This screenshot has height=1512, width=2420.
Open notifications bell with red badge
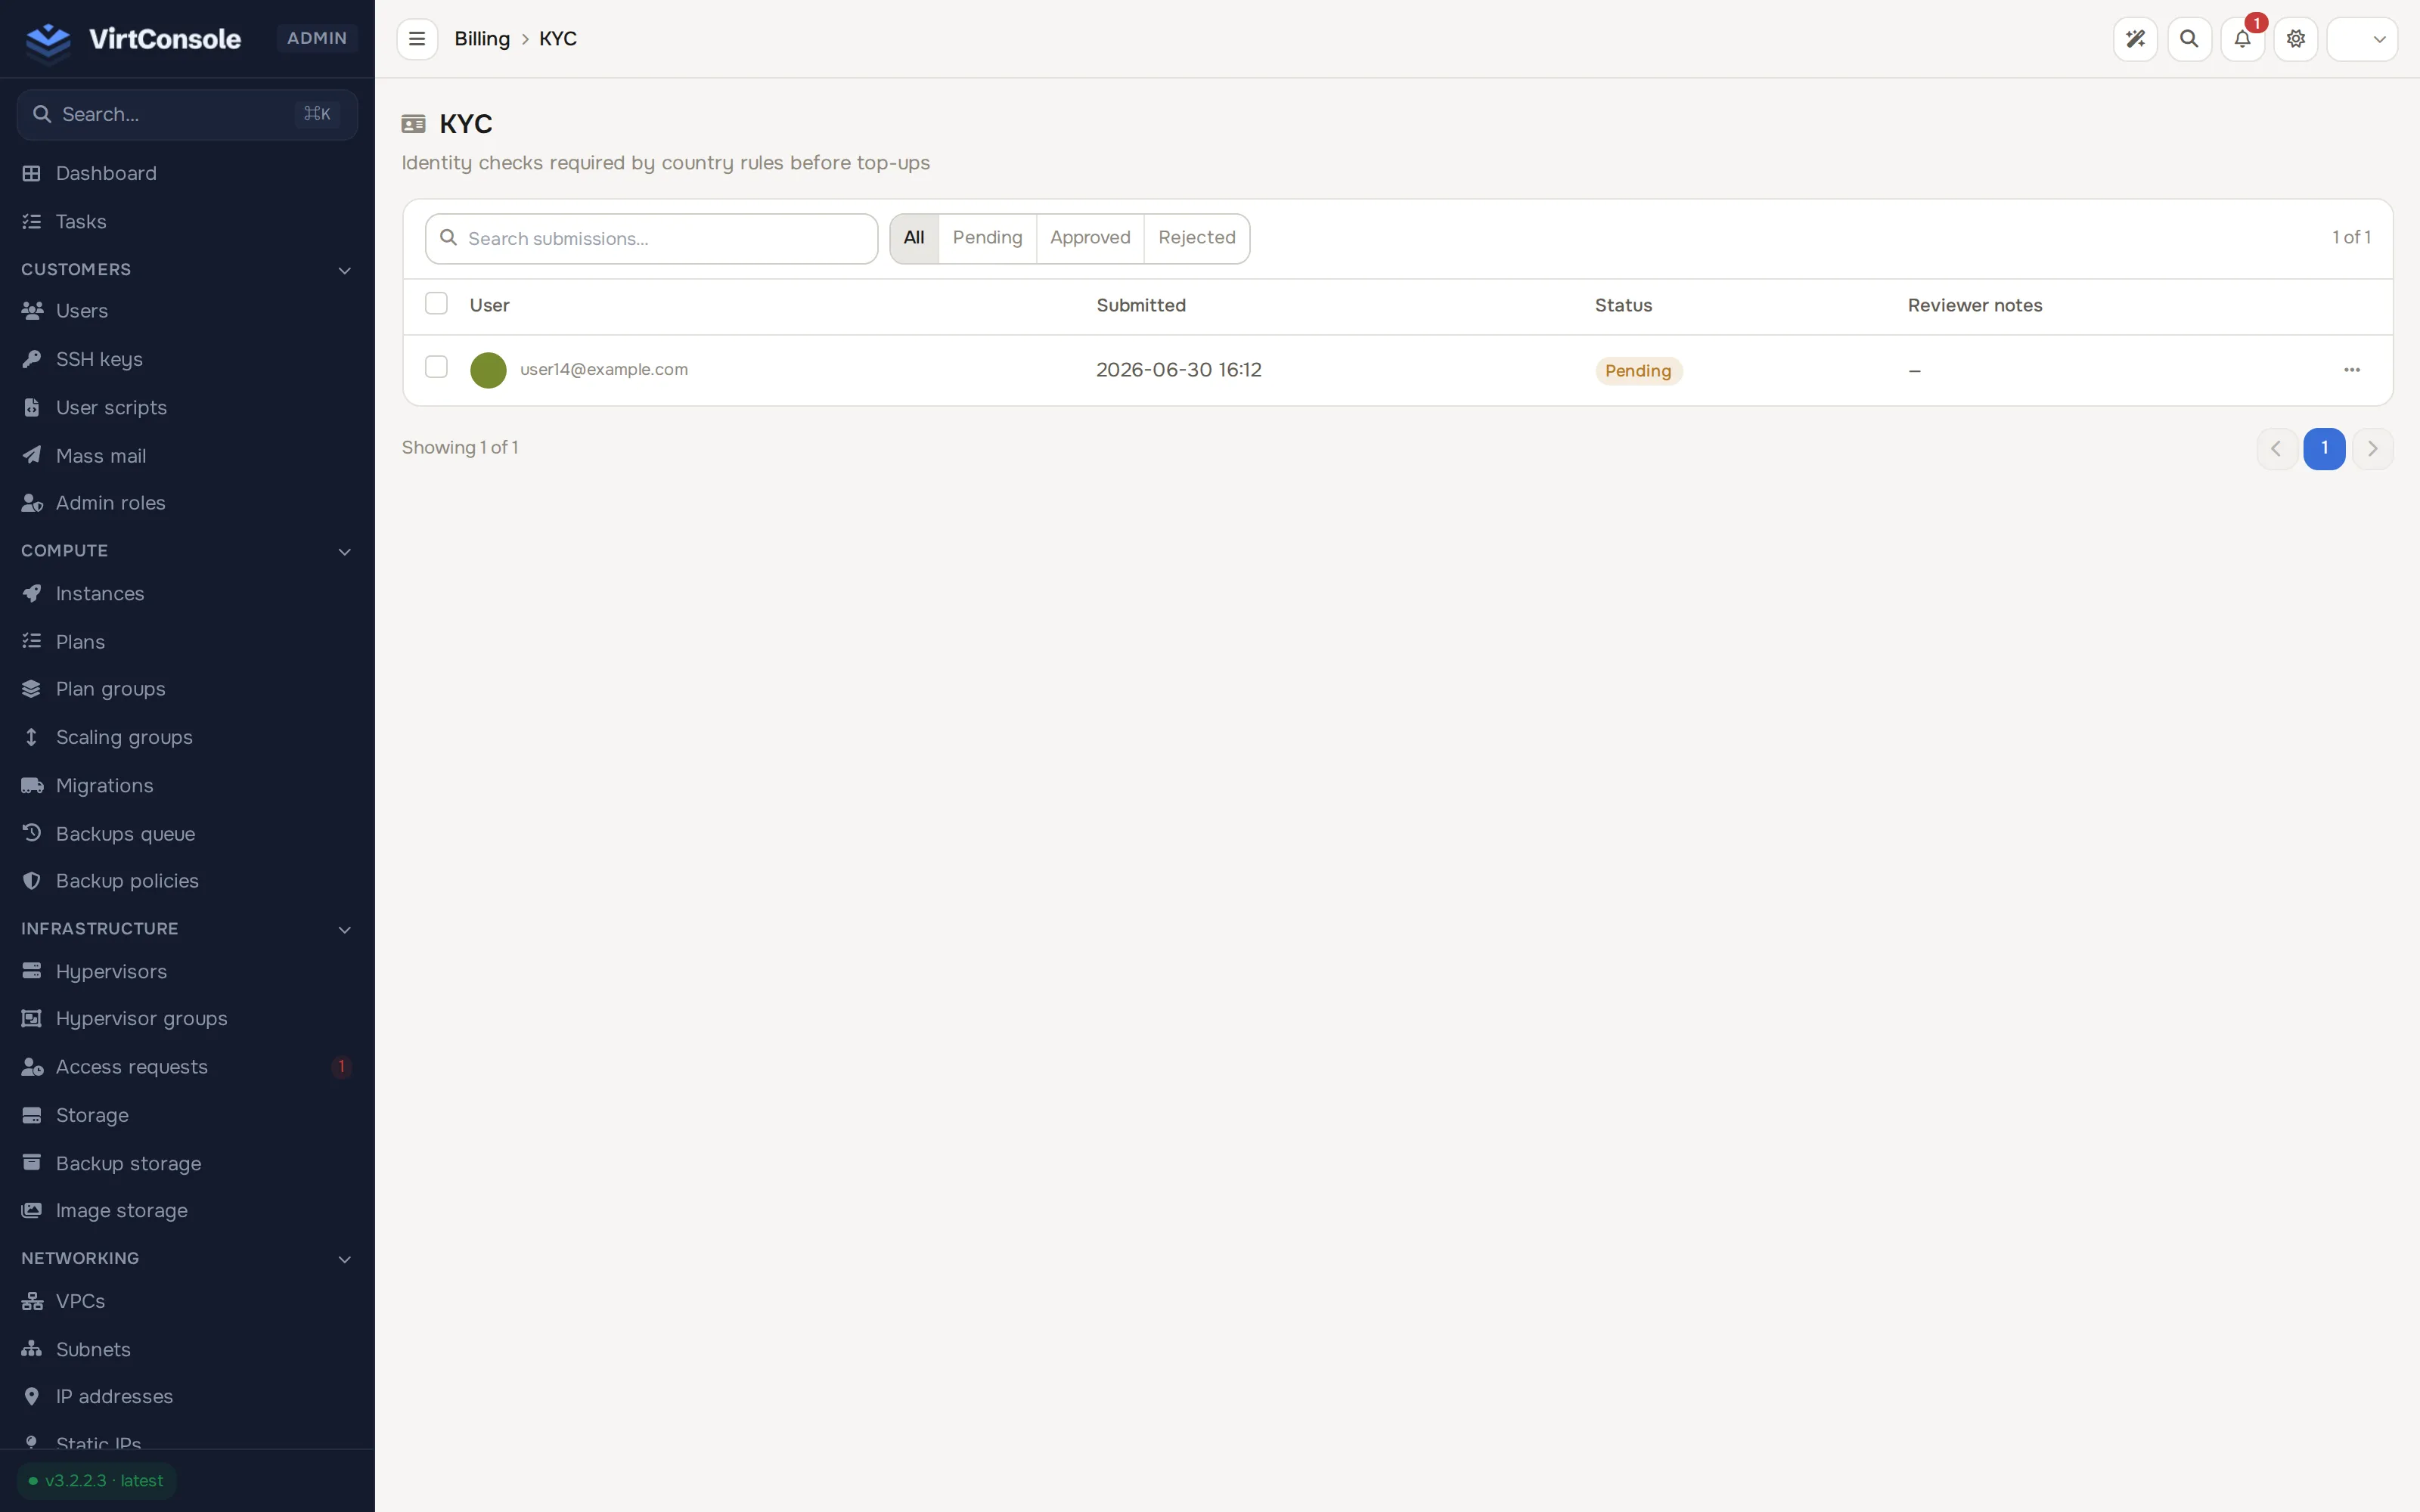click(2242, 39)
